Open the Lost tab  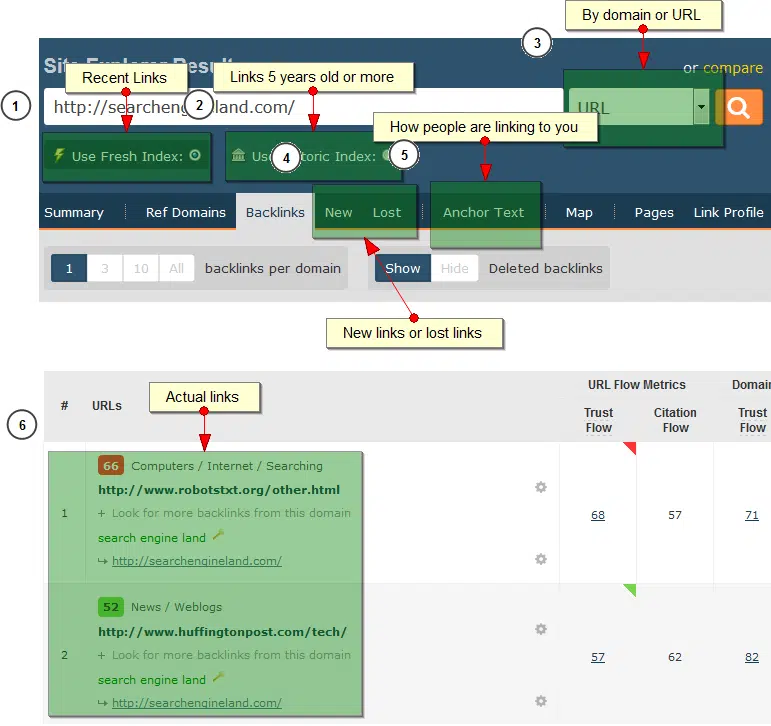point(386,212)
